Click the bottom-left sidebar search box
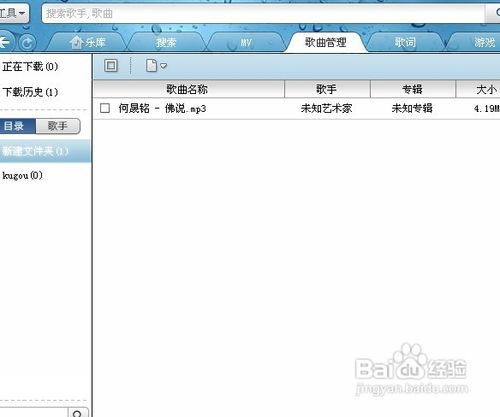This screenshot has height=417, width=500. 33,413
